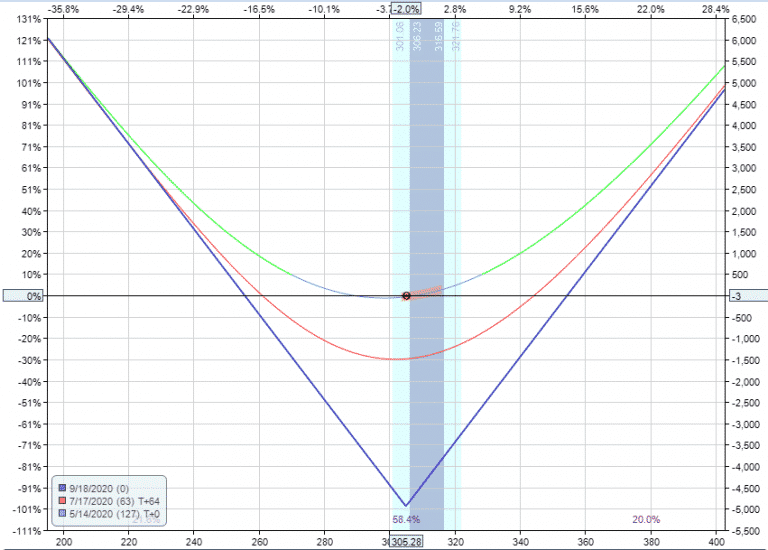Click the 58.4% probability label
The image size is (768, 550).
[x=406, y=520]
